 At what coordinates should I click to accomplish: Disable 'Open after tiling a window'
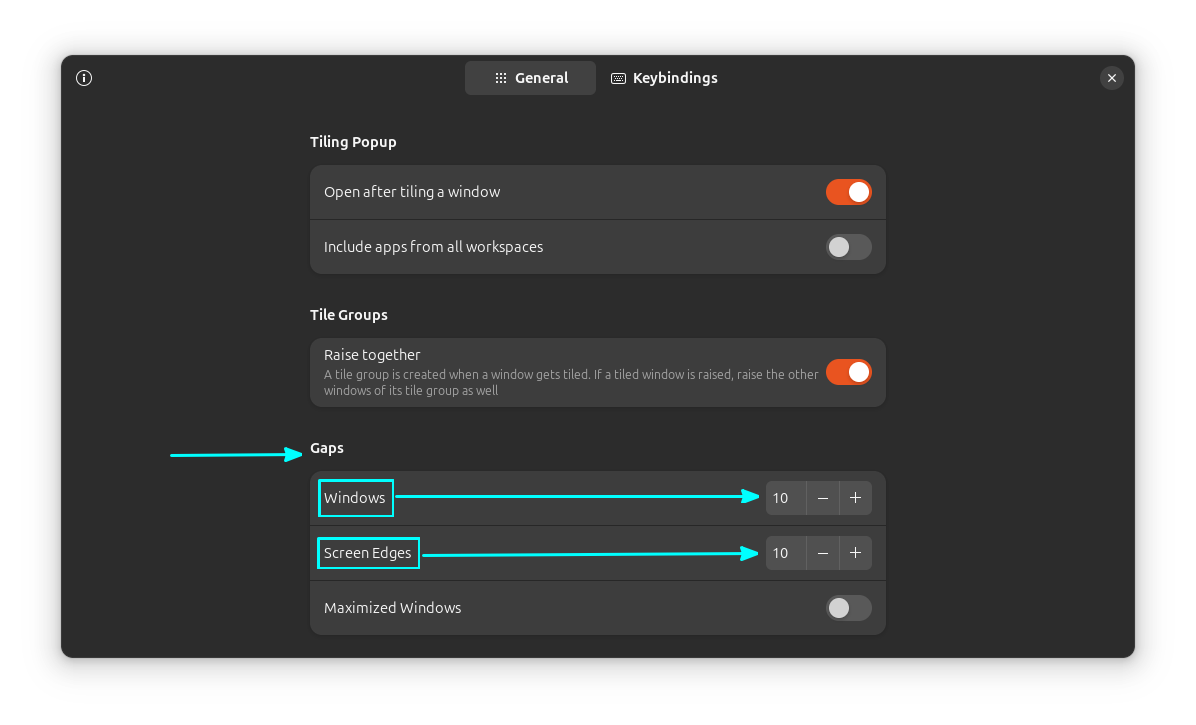click(848, 191)
